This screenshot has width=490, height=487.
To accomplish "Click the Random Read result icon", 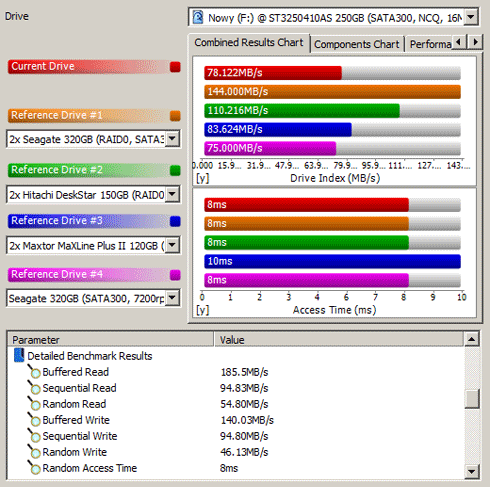I will 34,404.
